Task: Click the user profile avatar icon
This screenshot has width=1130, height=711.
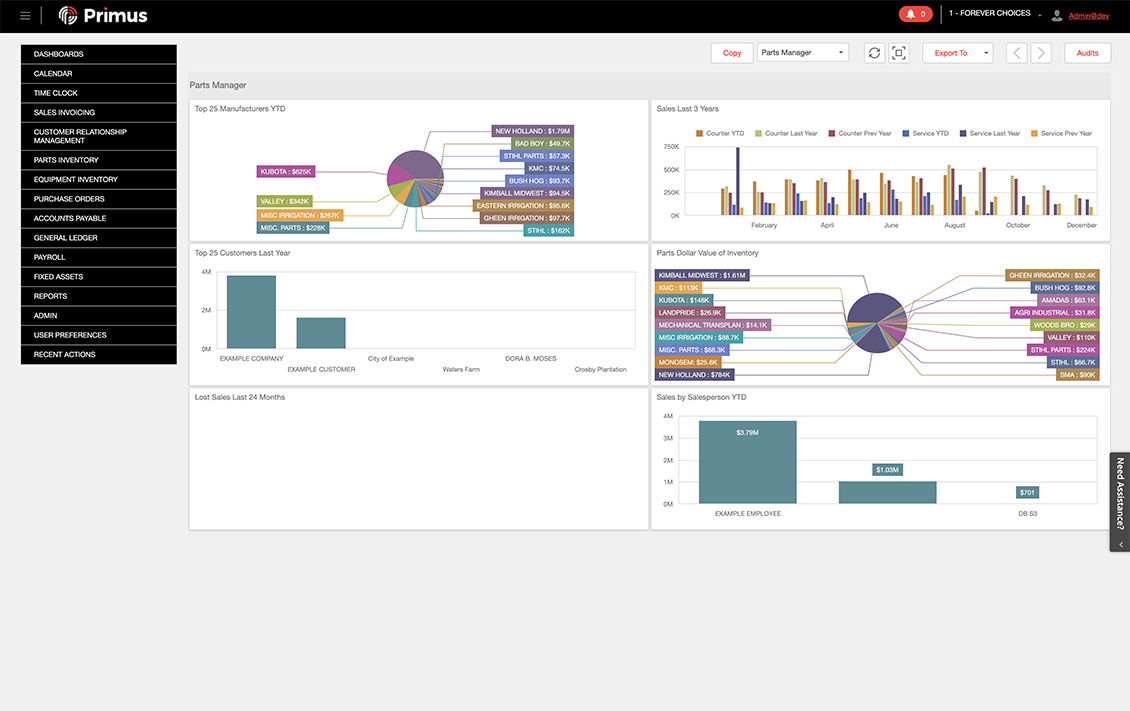Action: (x=1057, y=15)
